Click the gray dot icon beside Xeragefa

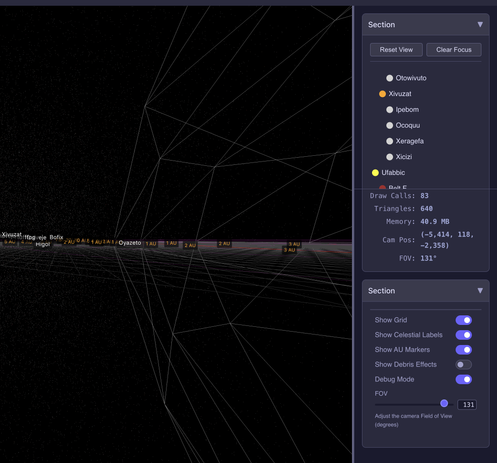pyautogui.click(x=389, y=141)
